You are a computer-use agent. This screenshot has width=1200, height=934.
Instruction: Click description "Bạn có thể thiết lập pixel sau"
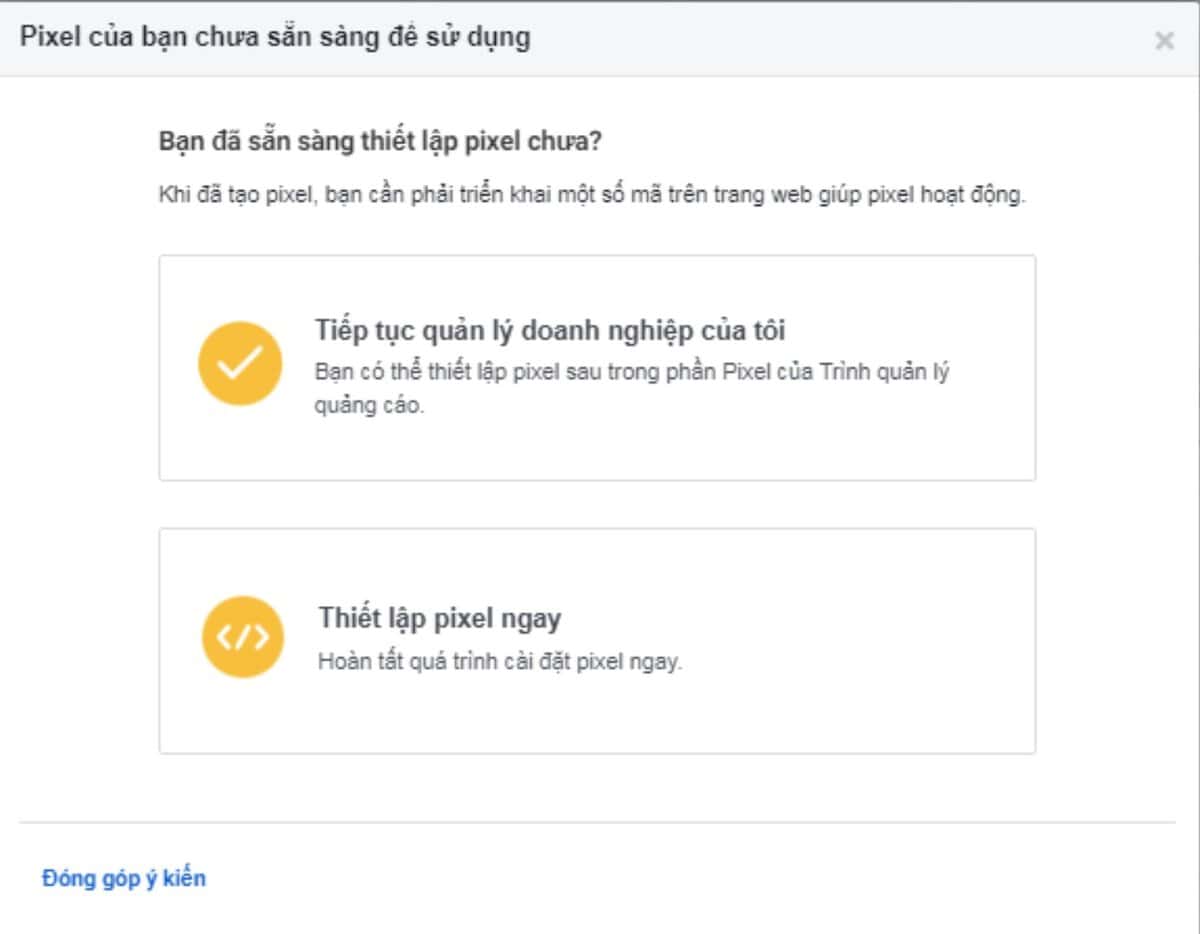point(632,373)
